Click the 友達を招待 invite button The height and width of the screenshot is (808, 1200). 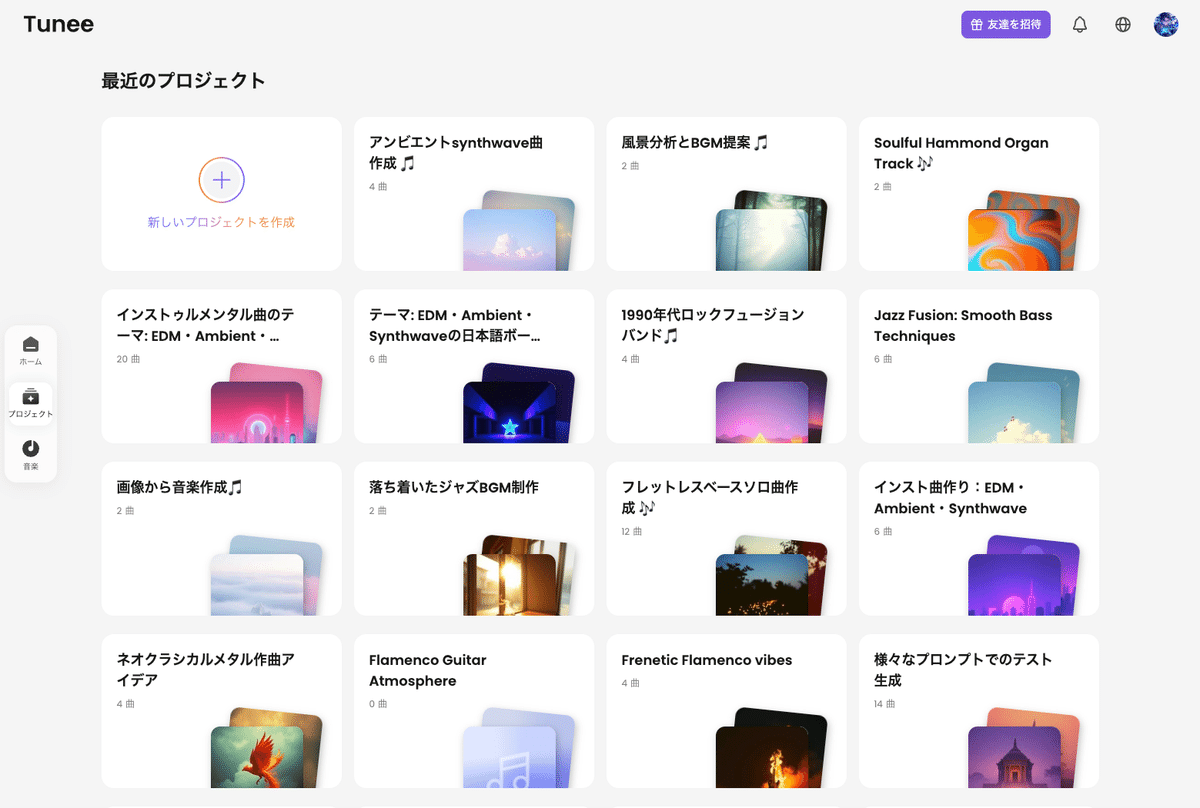1005,25
